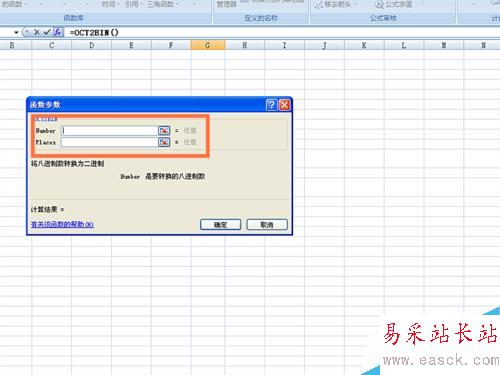
Task: Click the 将八进制数转换为二进制 description text
Action: coord(68,164)
